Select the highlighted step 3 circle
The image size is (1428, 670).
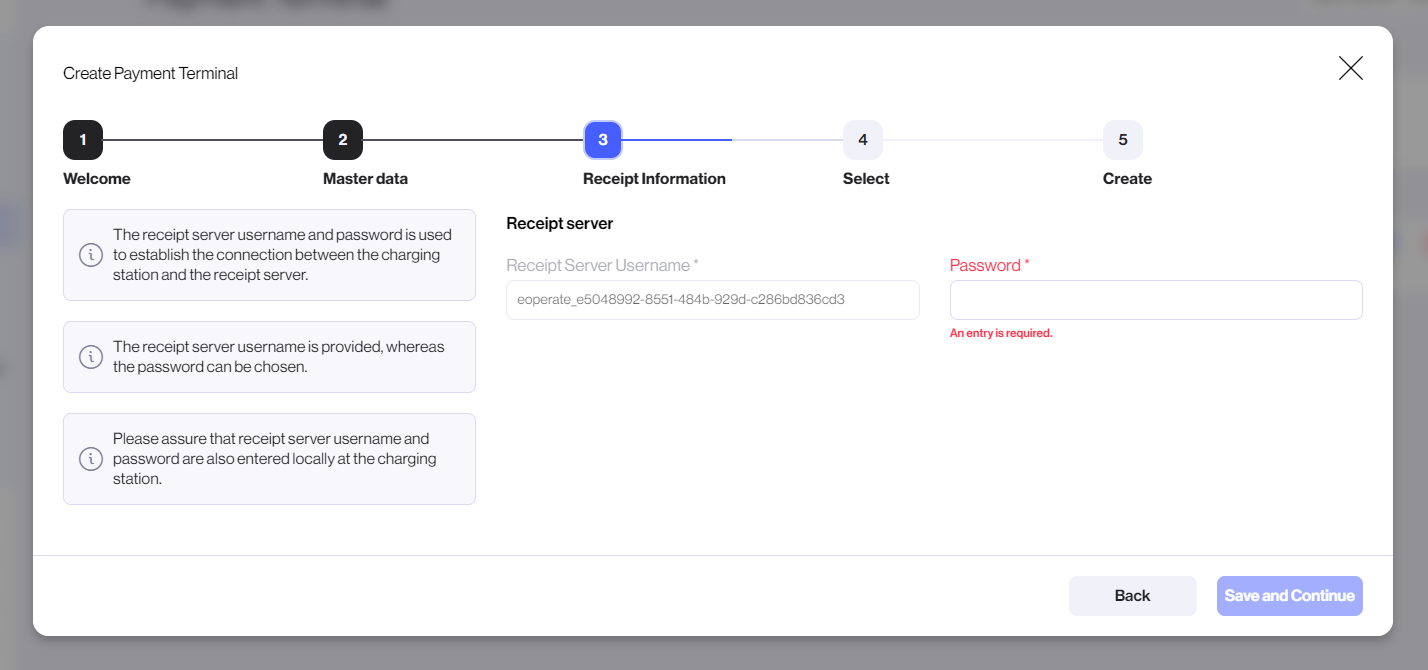tap(602, 140)
